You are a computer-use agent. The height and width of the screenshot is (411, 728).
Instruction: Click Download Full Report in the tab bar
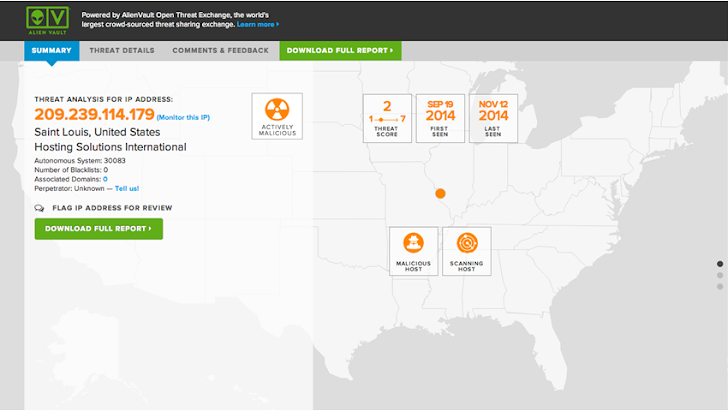(339, 50)
